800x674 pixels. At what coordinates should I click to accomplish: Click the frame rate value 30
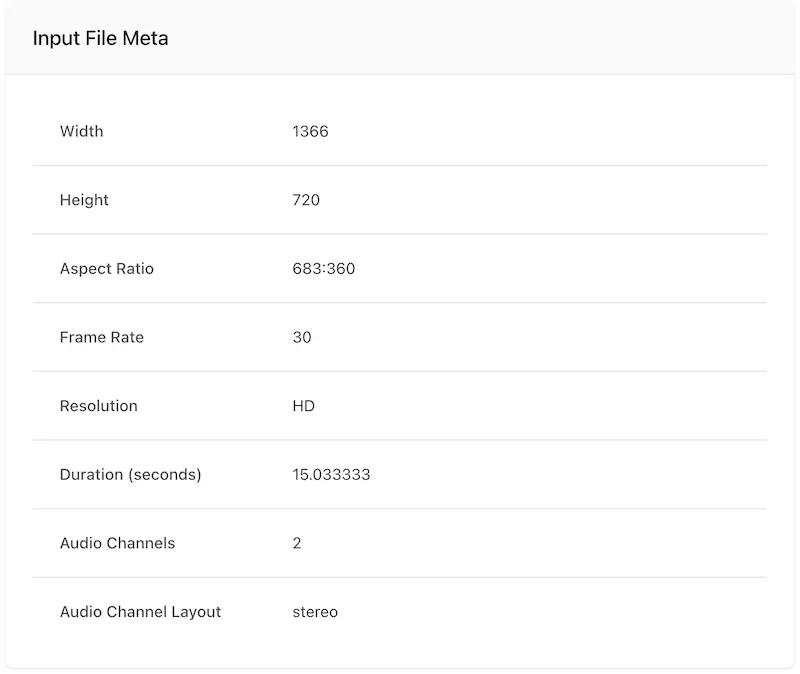(300, 337)
